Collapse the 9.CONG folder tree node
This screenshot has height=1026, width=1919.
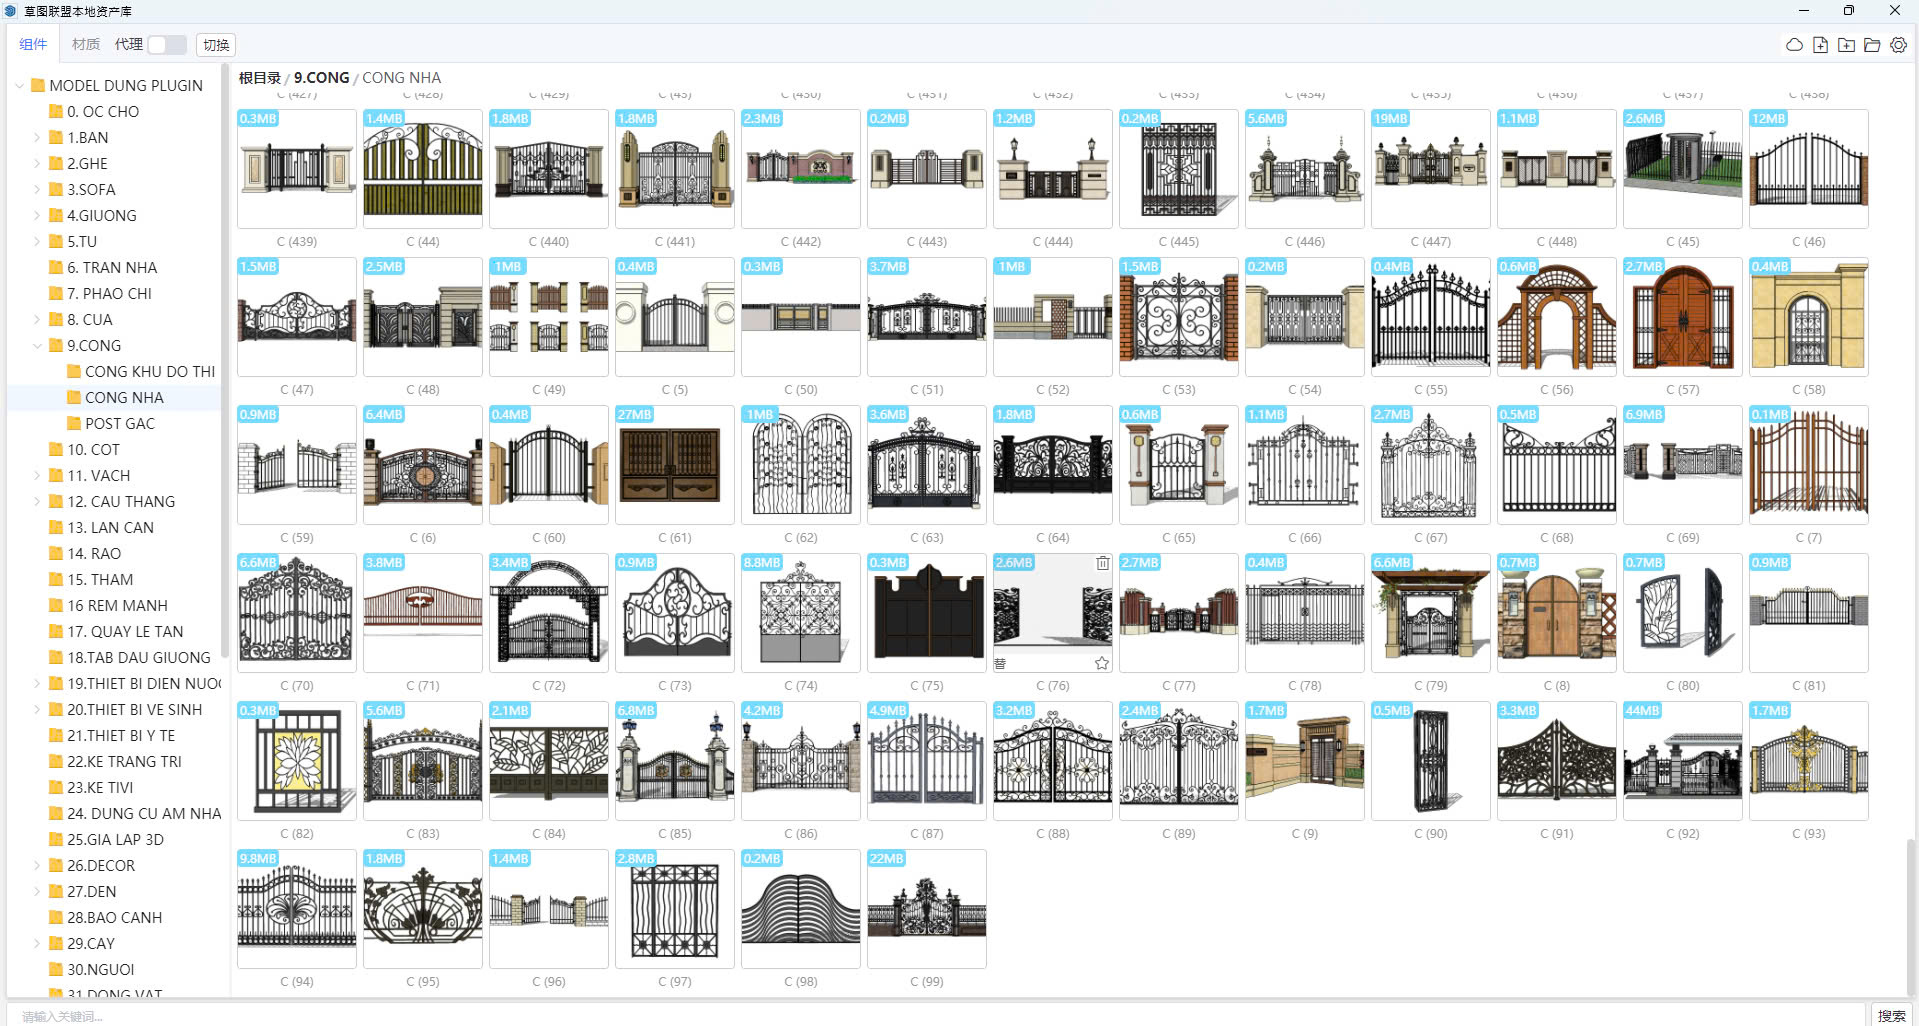click(38, 346)
